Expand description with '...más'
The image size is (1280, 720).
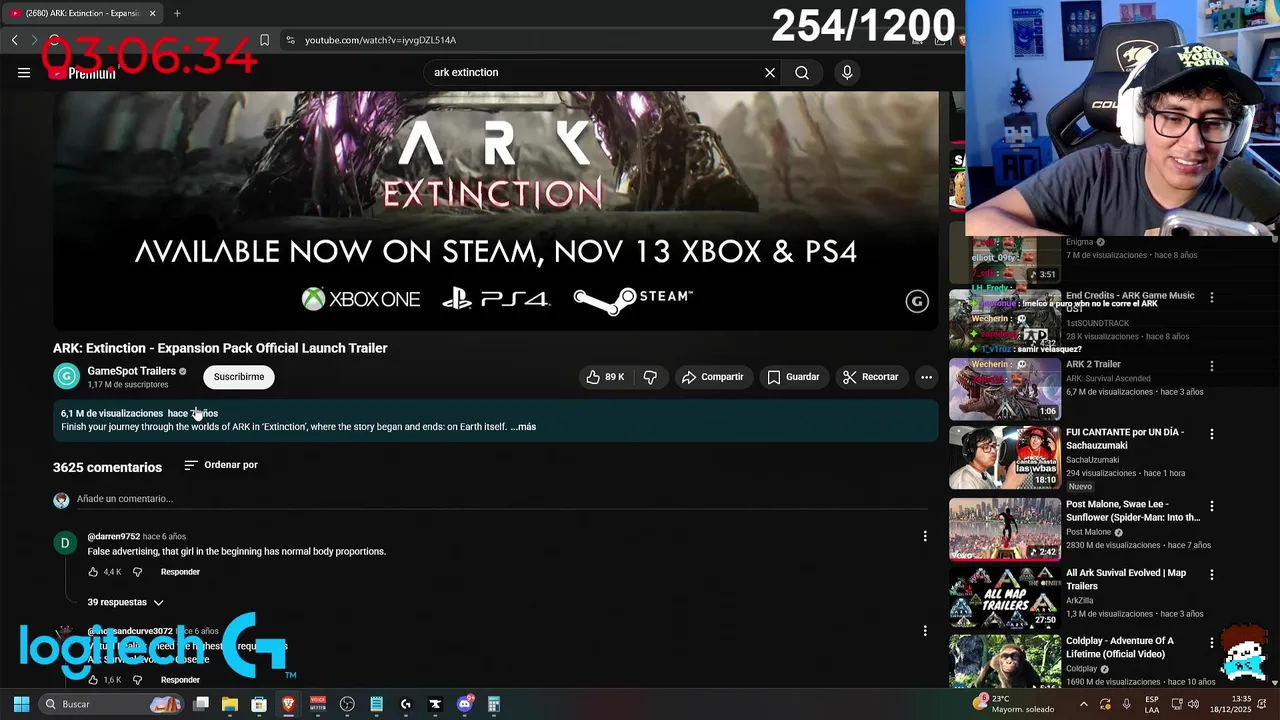(523, 427)
